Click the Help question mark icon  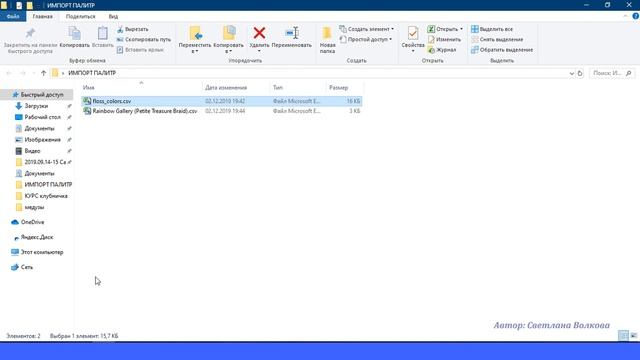tap(636, 16)
